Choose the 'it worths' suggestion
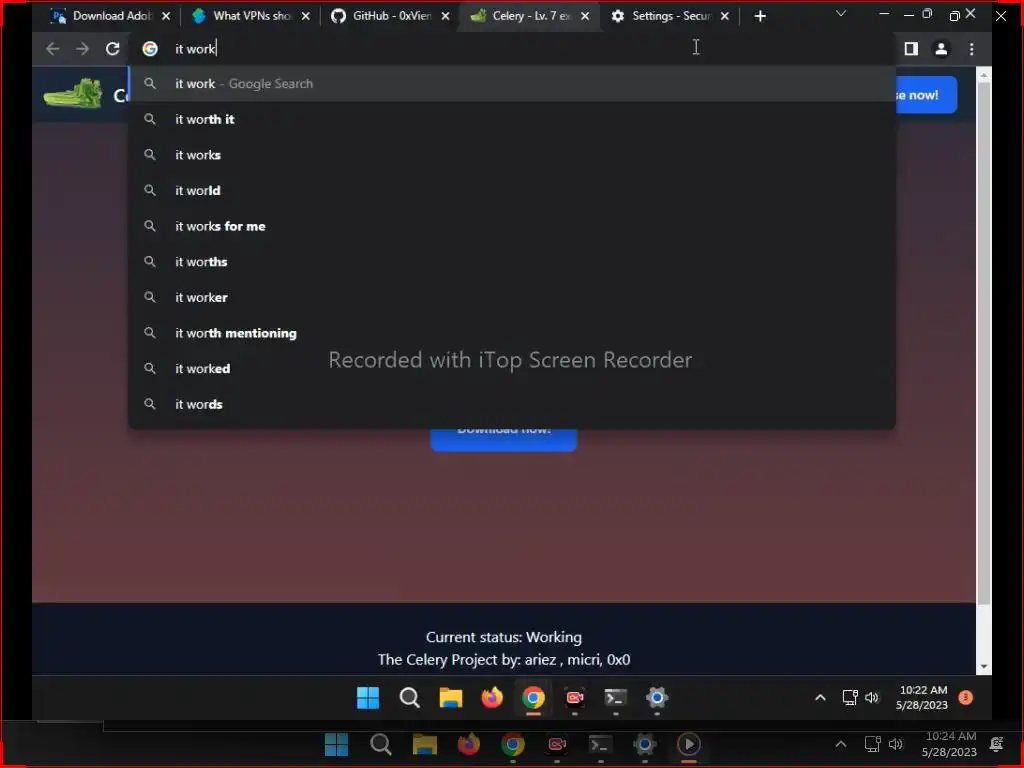 coord(512,262)
